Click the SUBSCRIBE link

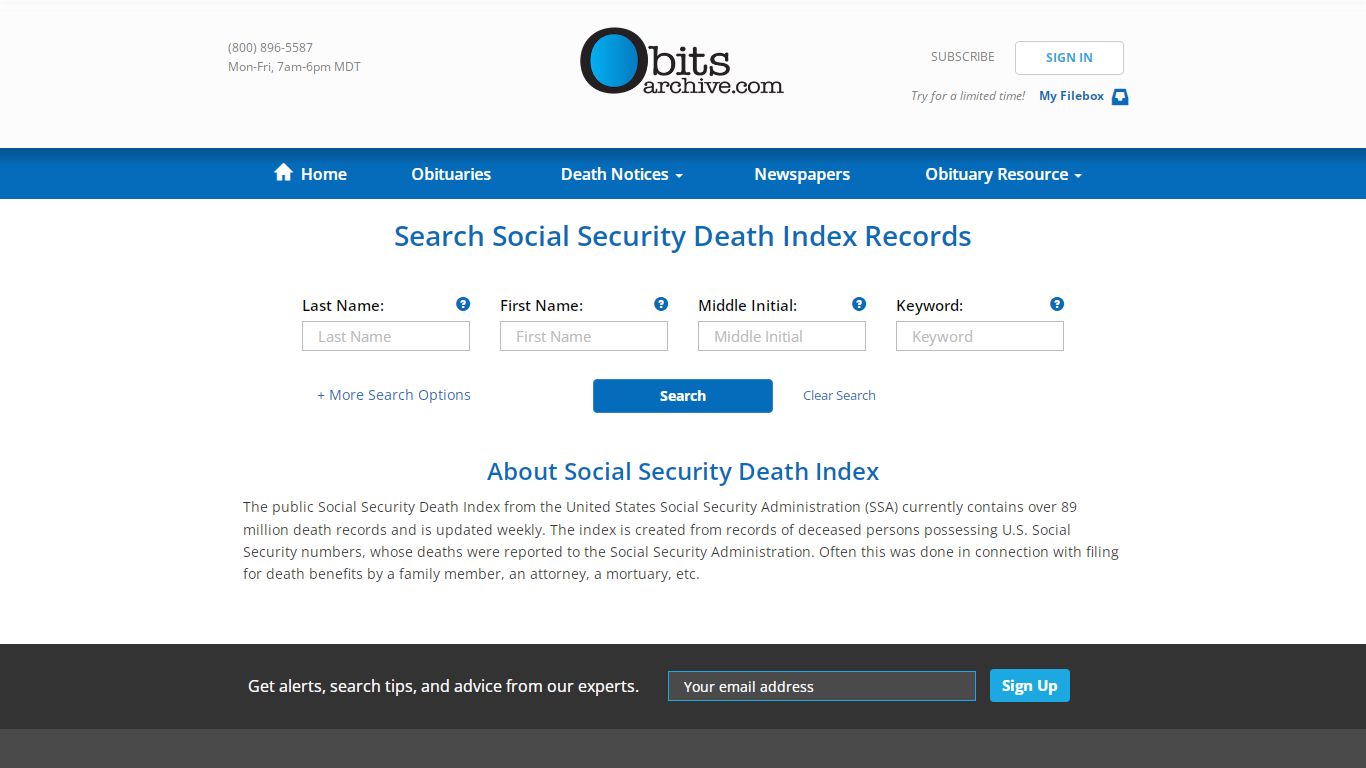[x=962, y=57]
